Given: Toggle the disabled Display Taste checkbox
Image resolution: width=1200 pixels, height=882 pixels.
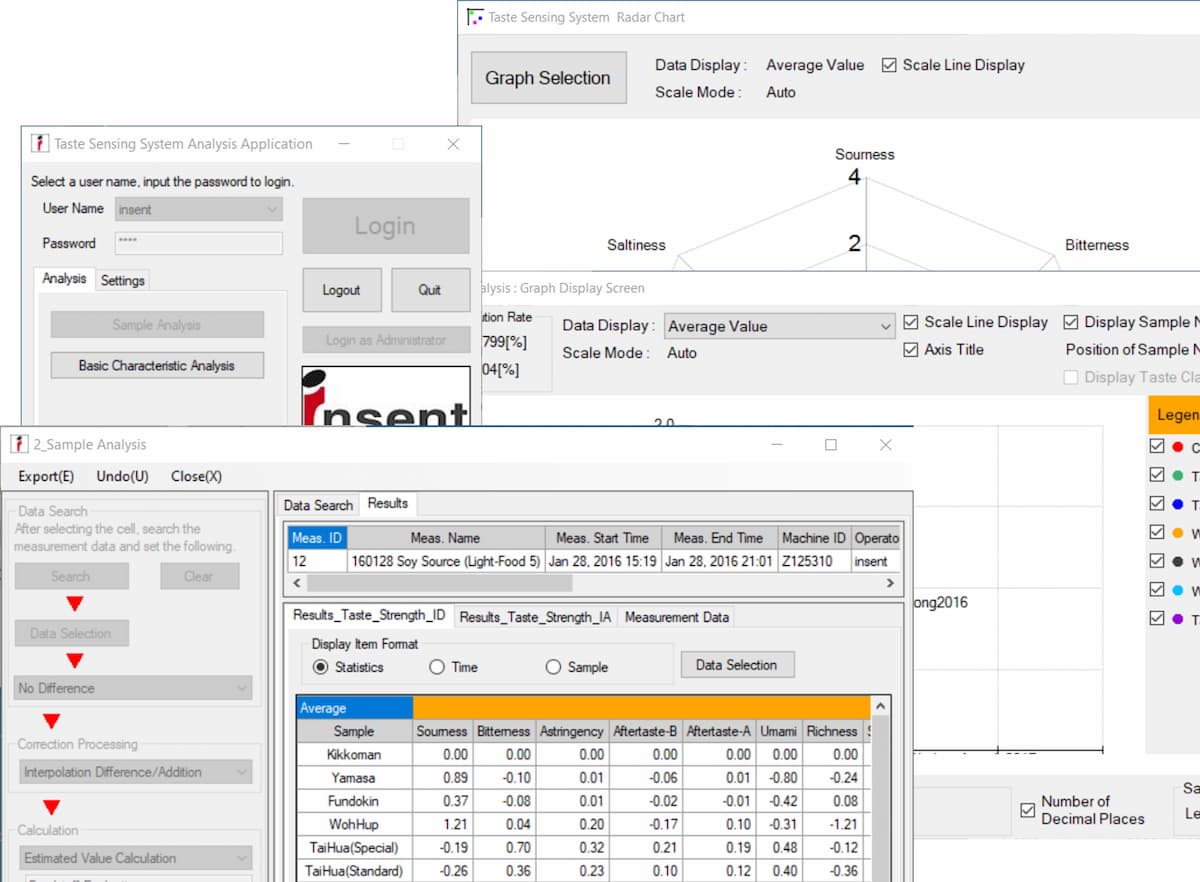Looking at the screenshot, I should point(1071,377).
